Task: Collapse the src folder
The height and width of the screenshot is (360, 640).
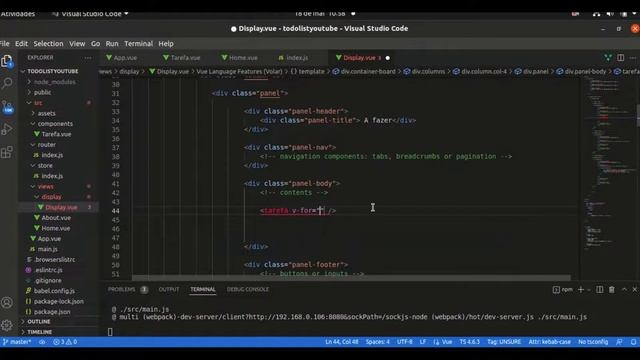Action: (x=38, y=103)
